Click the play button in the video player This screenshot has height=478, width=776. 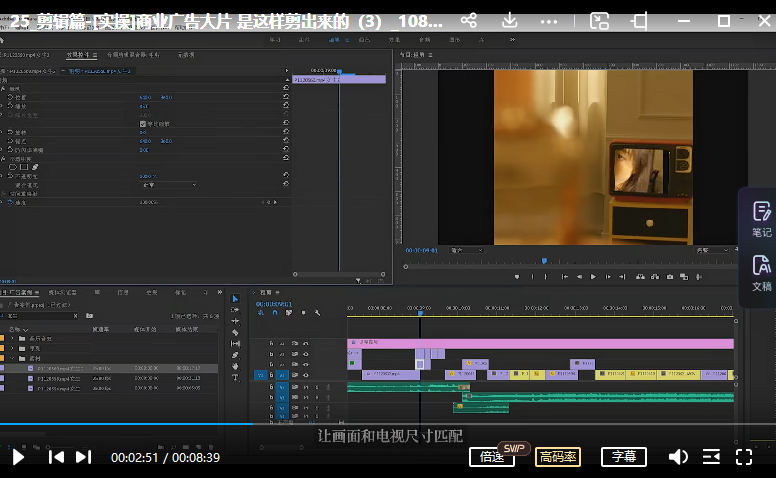(x=18, y=457)
